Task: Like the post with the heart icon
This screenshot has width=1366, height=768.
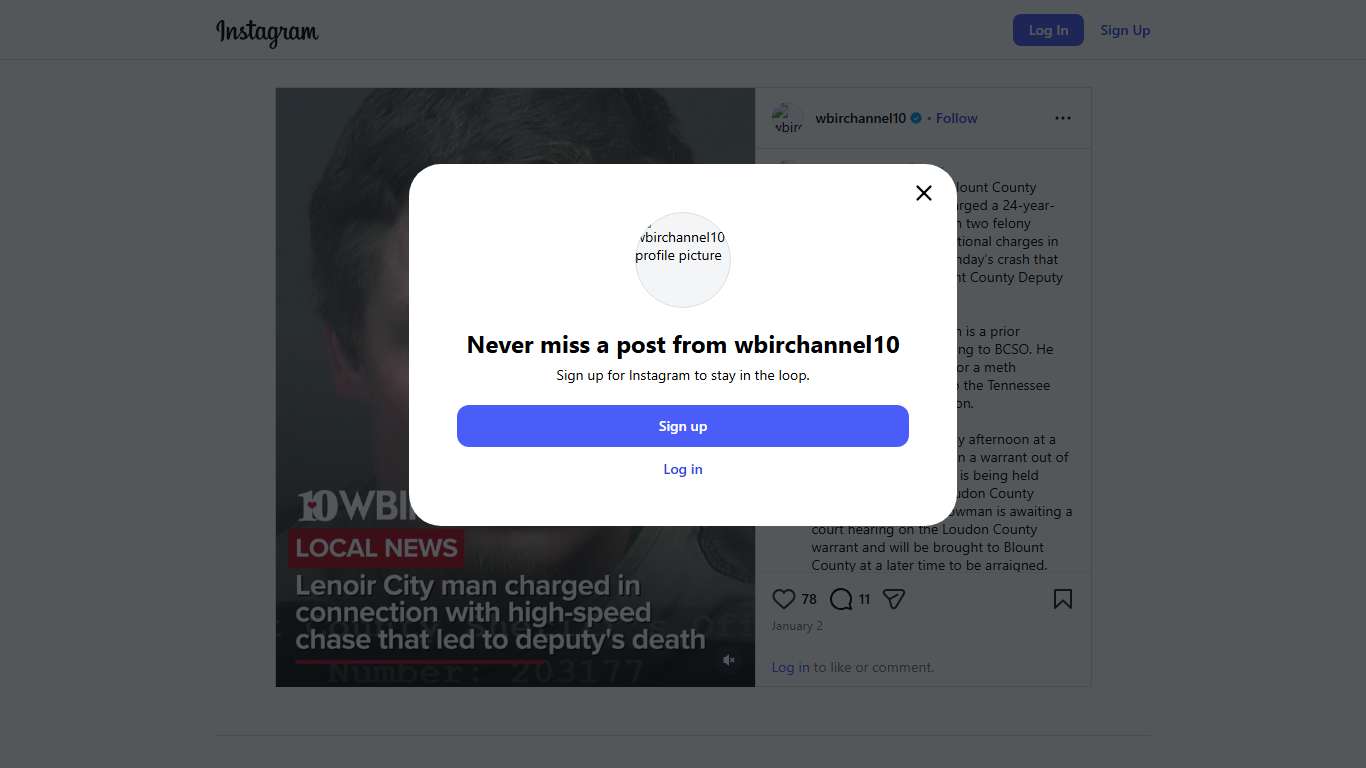Action: click(784, 599)
